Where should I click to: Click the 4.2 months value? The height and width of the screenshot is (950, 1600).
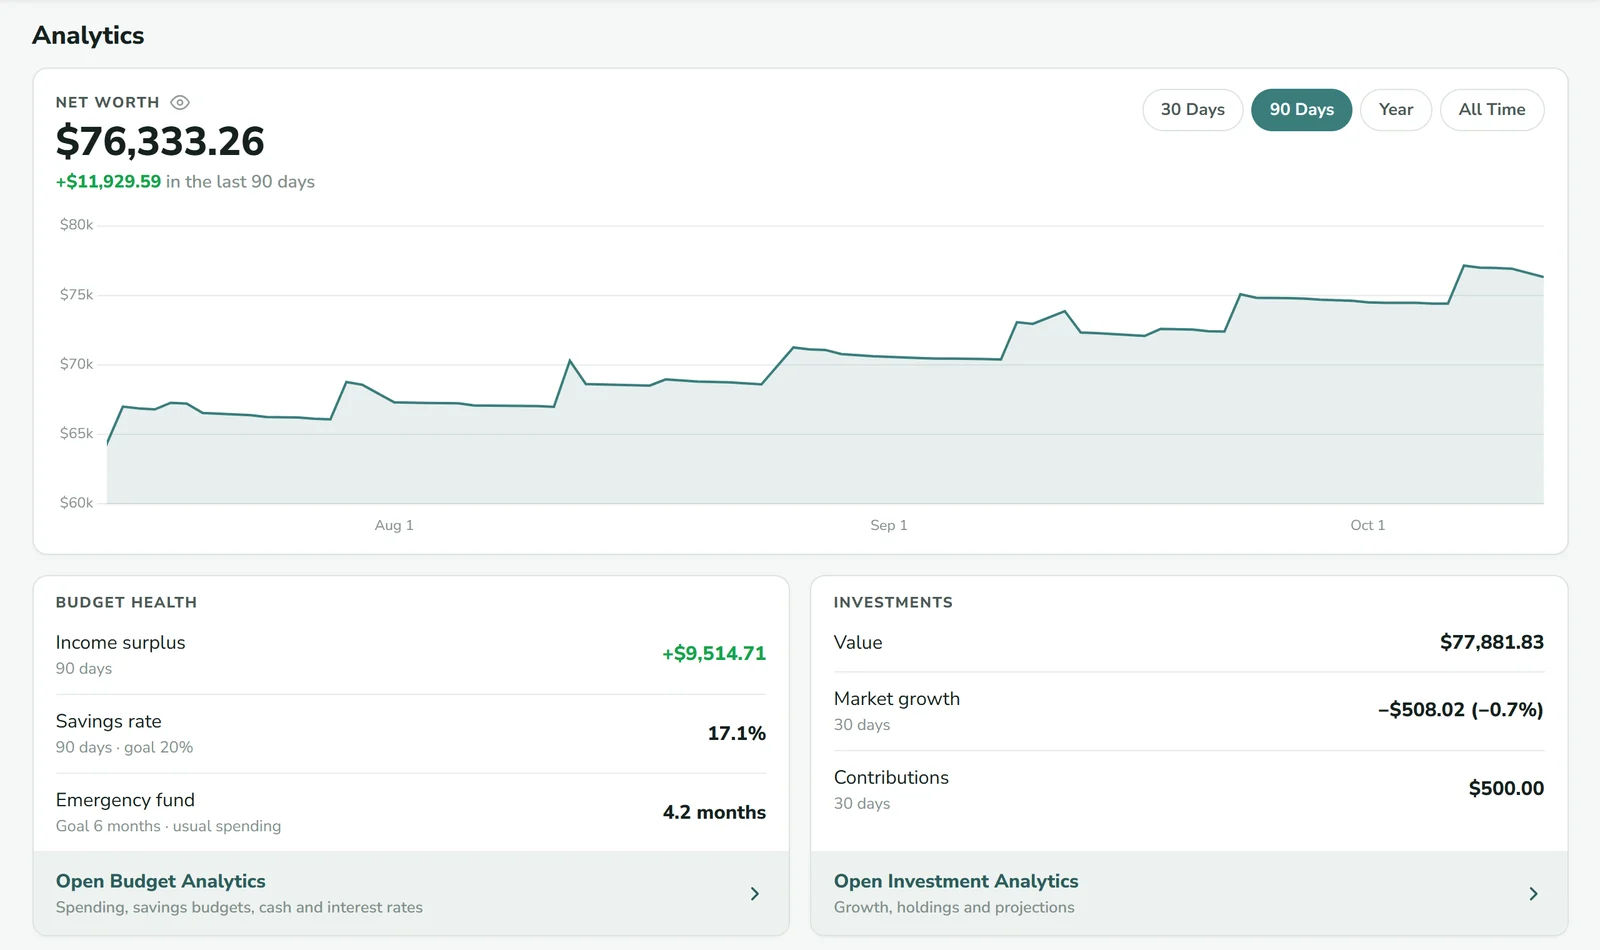(x=714, y=813)
